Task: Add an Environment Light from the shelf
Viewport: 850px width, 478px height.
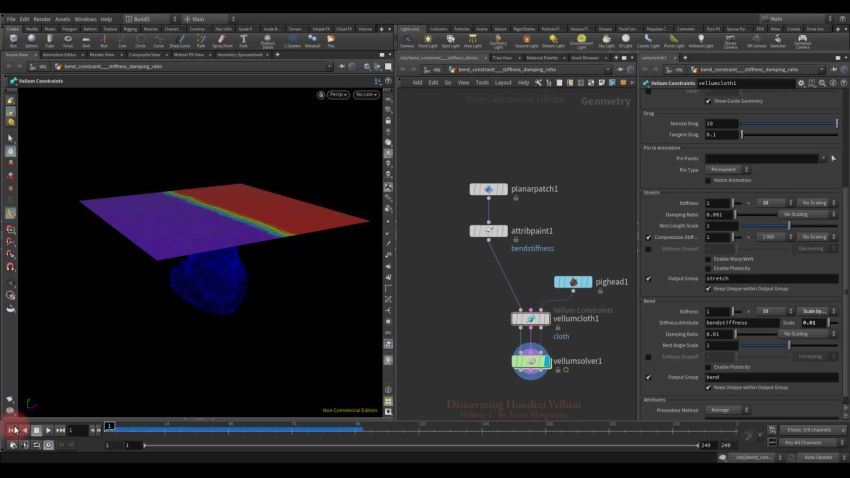Action: click(581, 41)
